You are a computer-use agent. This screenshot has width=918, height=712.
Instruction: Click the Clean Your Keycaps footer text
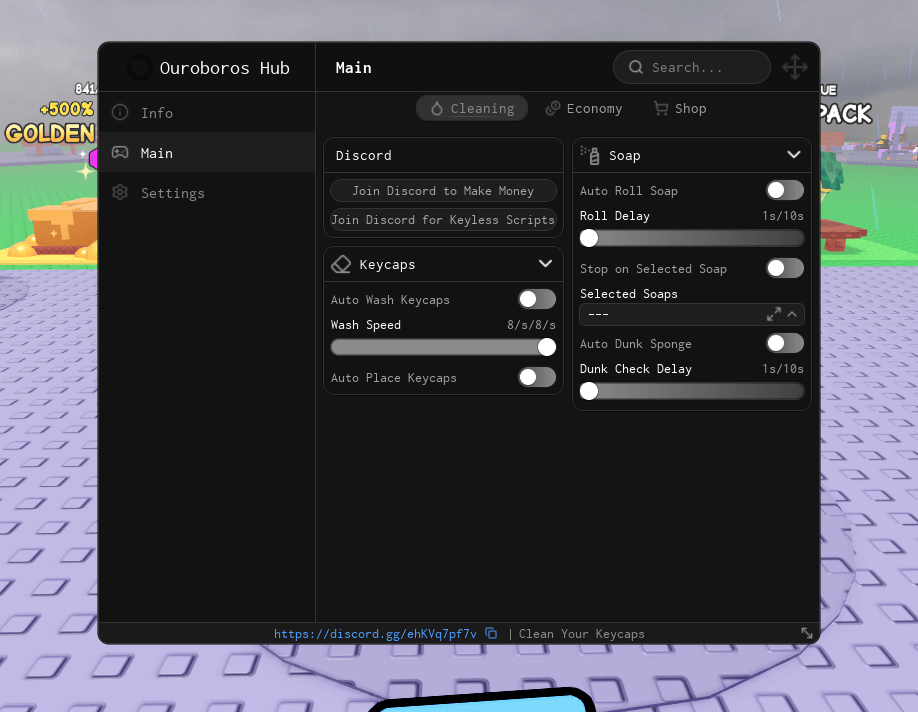coord(581,634)
